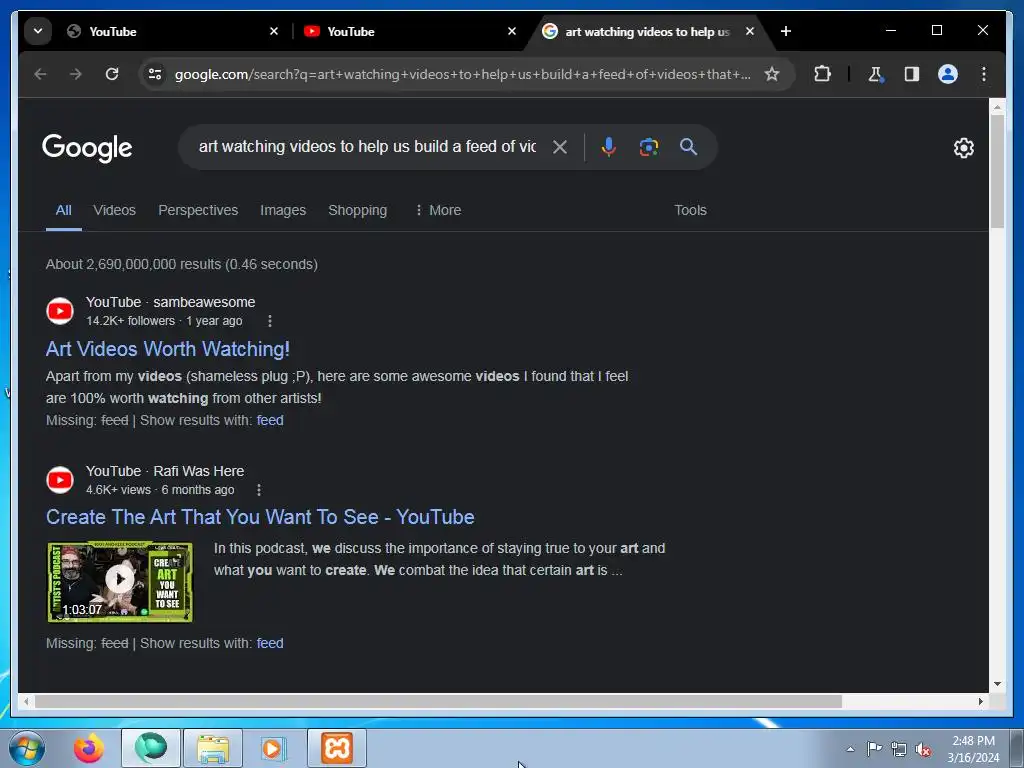1024x768 pixels.
Task: Go back to previous page
Action: coord(40,74)
